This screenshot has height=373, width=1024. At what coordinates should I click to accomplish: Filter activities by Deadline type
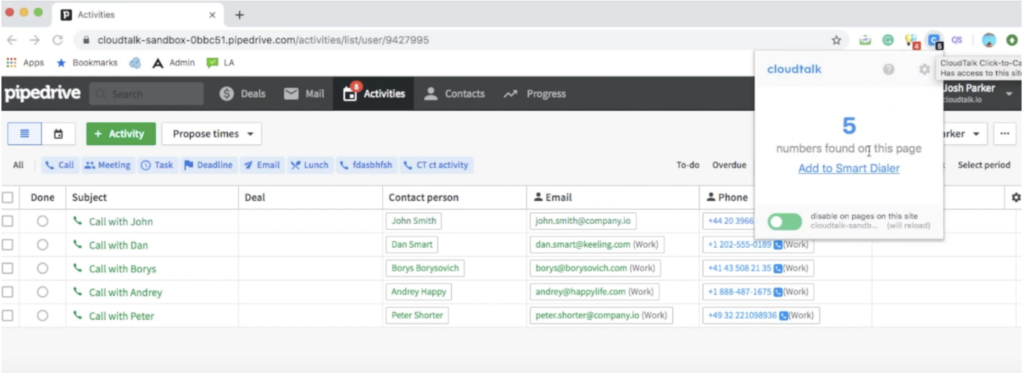click(208, 165)
